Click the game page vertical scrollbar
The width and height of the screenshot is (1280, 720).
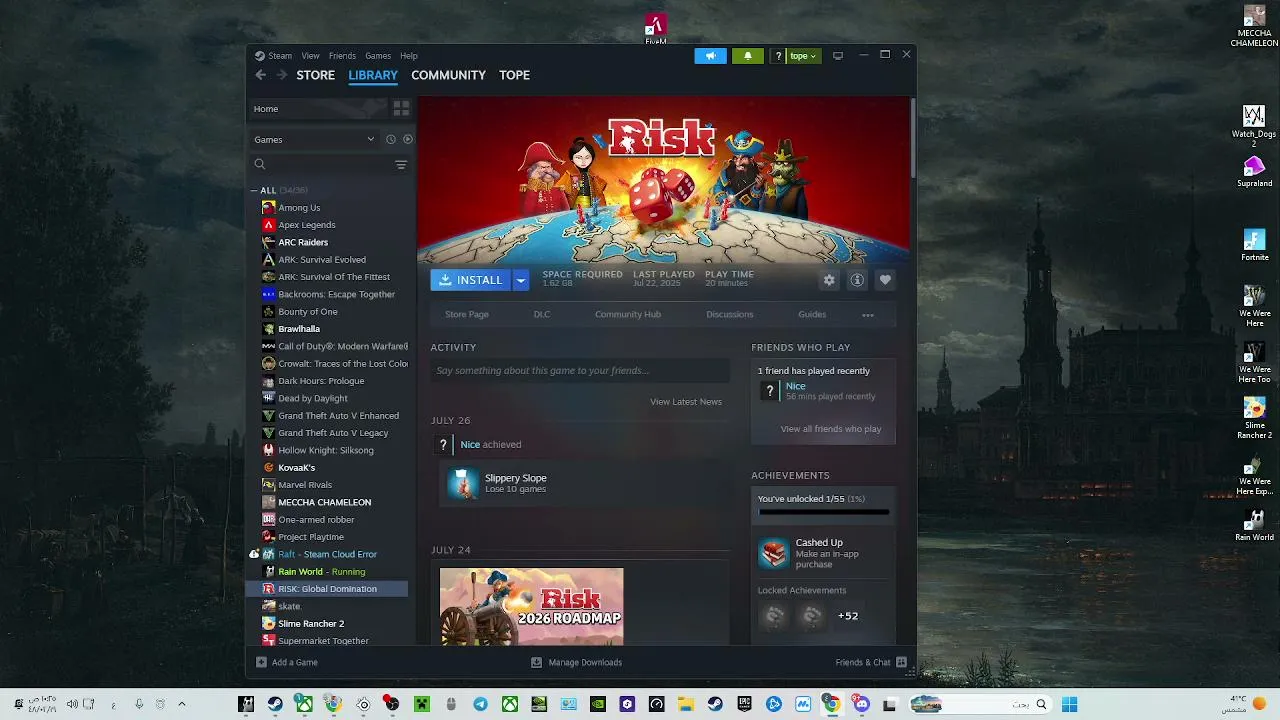911,140
